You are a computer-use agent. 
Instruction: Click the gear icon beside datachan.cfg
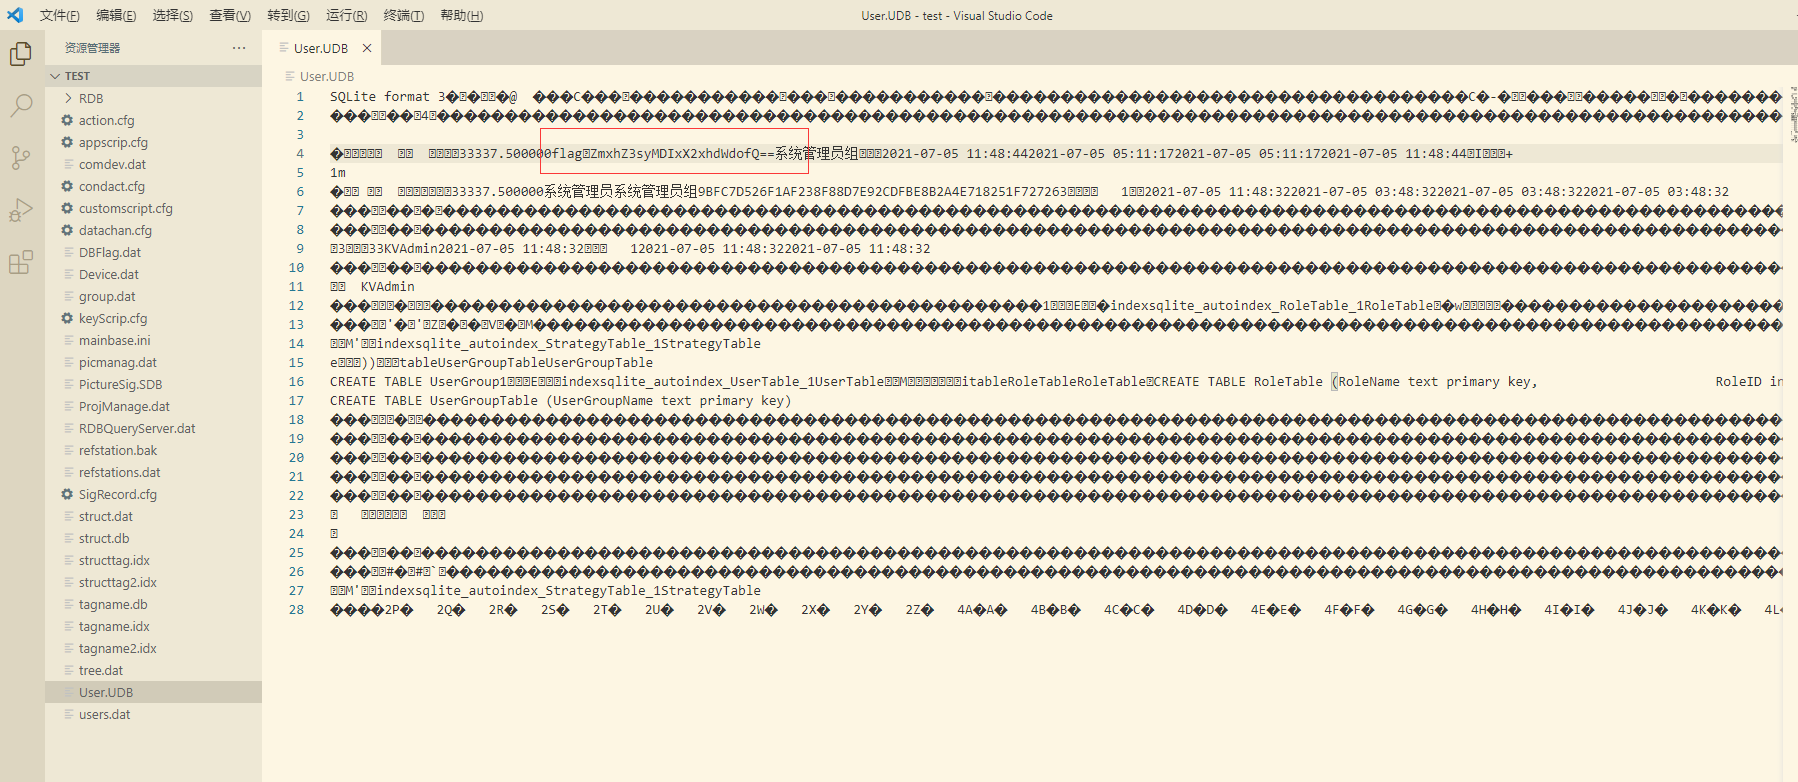click(67, 230)
